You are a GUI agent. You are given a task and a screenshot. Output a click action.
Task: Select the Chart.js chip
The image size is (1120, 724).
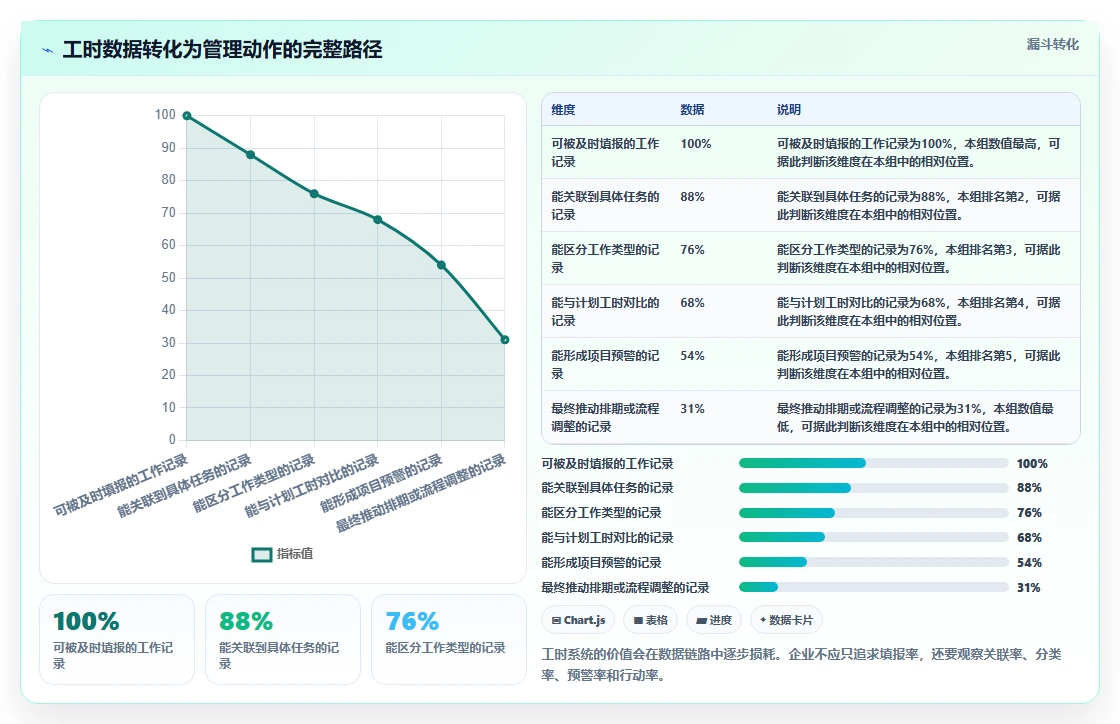578,620
